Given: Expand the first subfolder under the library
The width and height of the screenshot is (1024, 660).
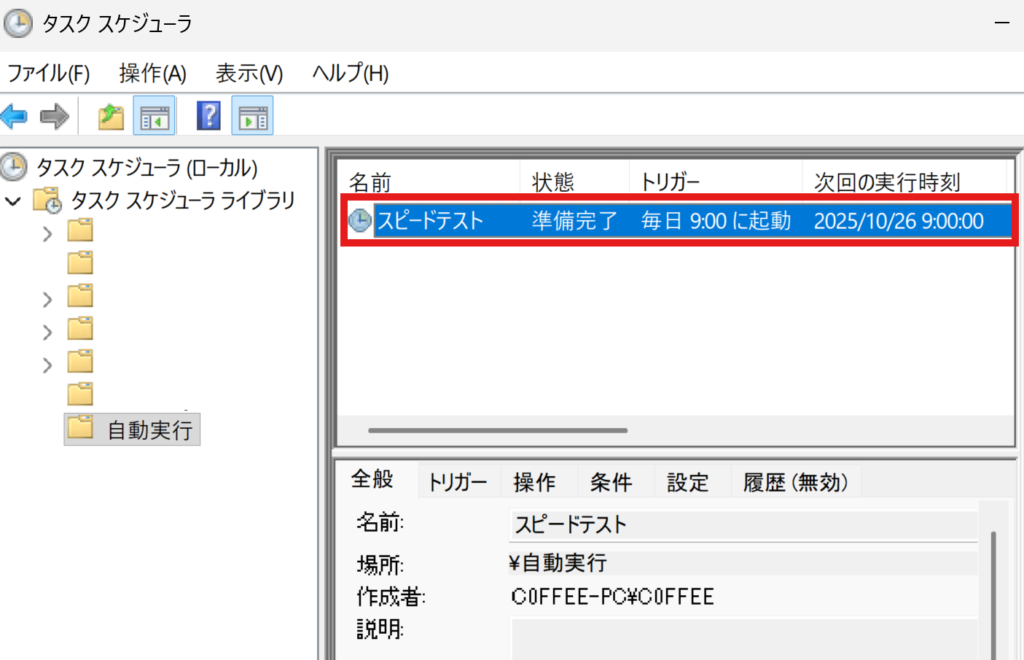Looking at the screenshot, I should pos(47,234).
